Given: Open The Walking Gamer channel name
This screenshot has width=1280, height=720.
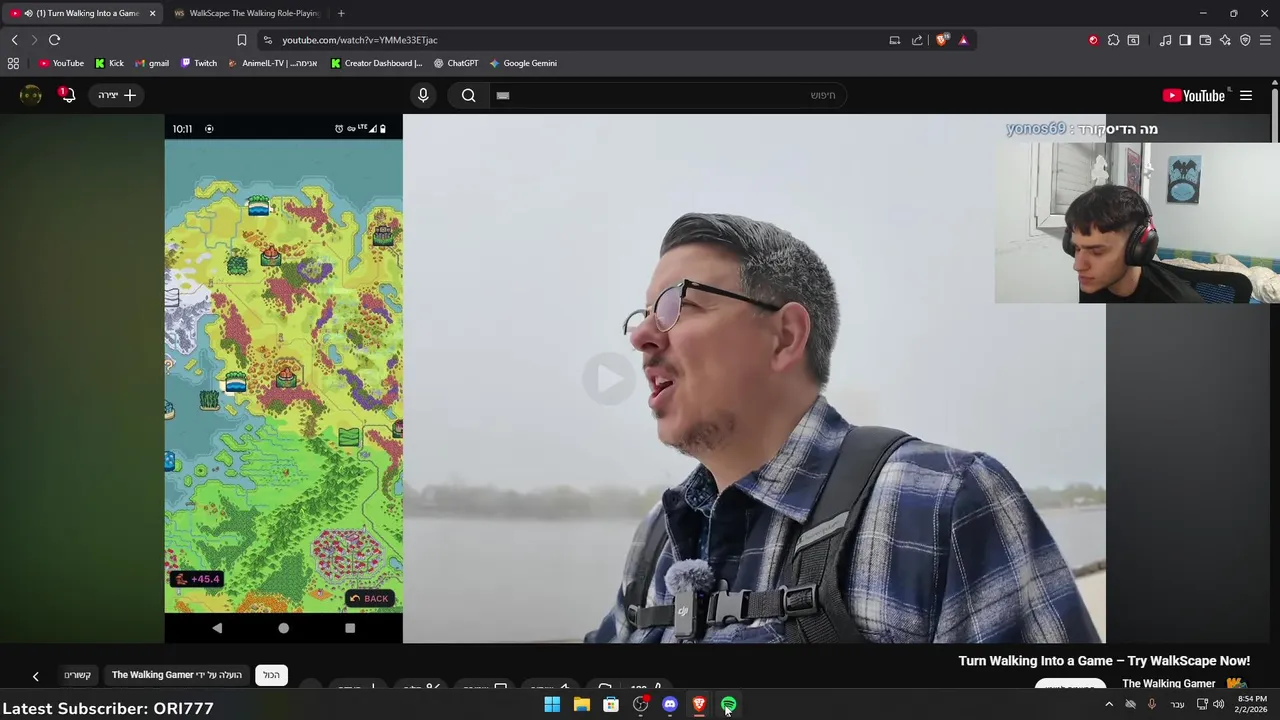Looking at the screenshot, I should point(1168,684).
